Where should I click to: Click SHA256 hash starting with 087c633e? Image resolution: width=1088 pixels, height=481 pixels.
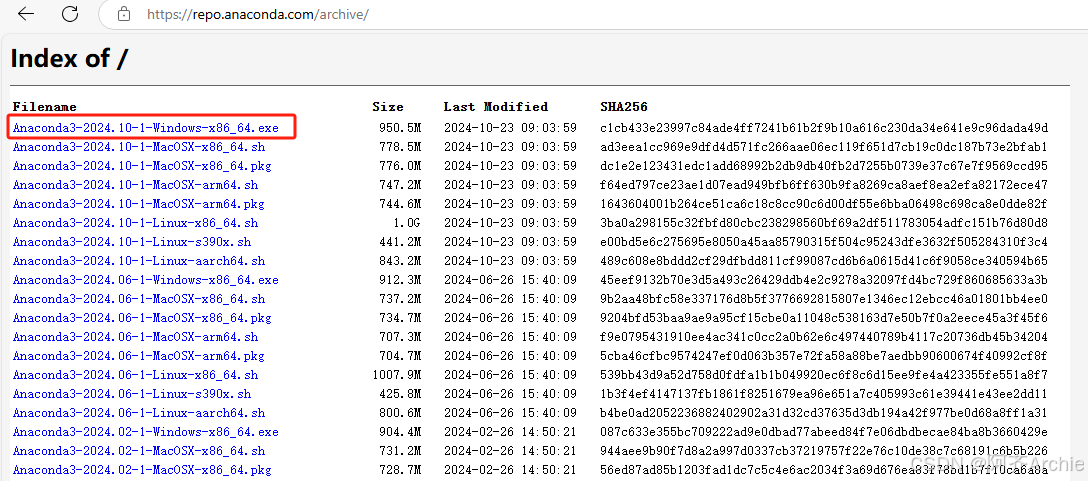pyautogui.click(x=824, y=432)
